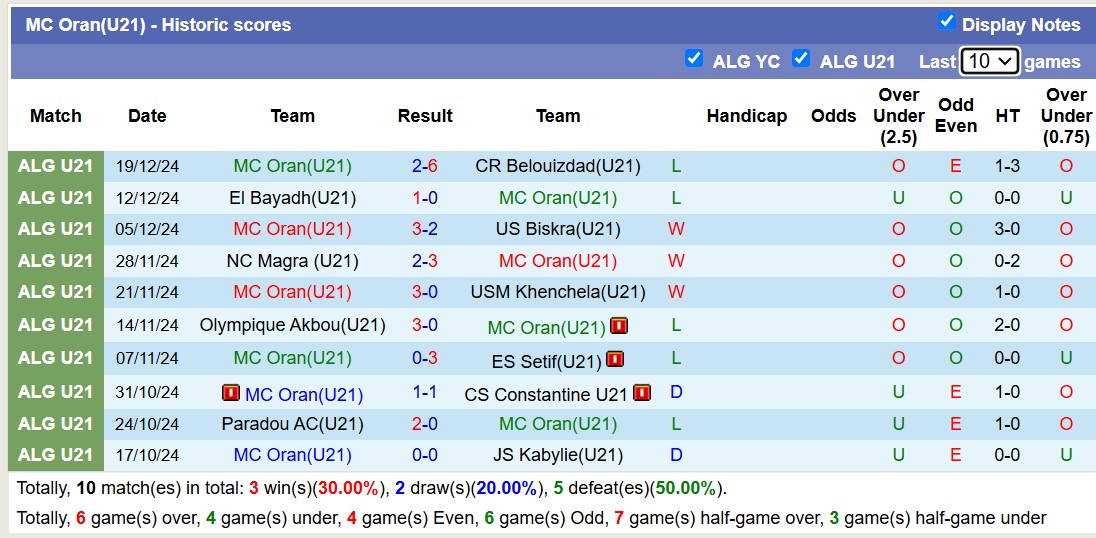Open the Last games count dropdown

tap(989, 61)
